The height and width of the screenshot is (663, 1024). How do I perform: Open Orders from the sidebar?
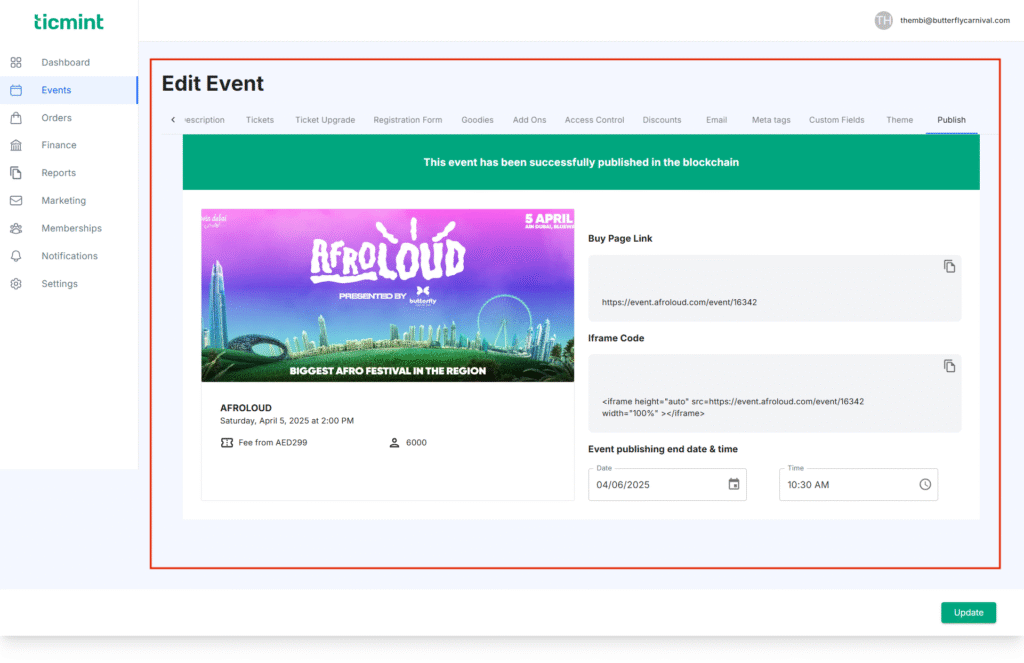pyautogui.click(x=56, y=118)
